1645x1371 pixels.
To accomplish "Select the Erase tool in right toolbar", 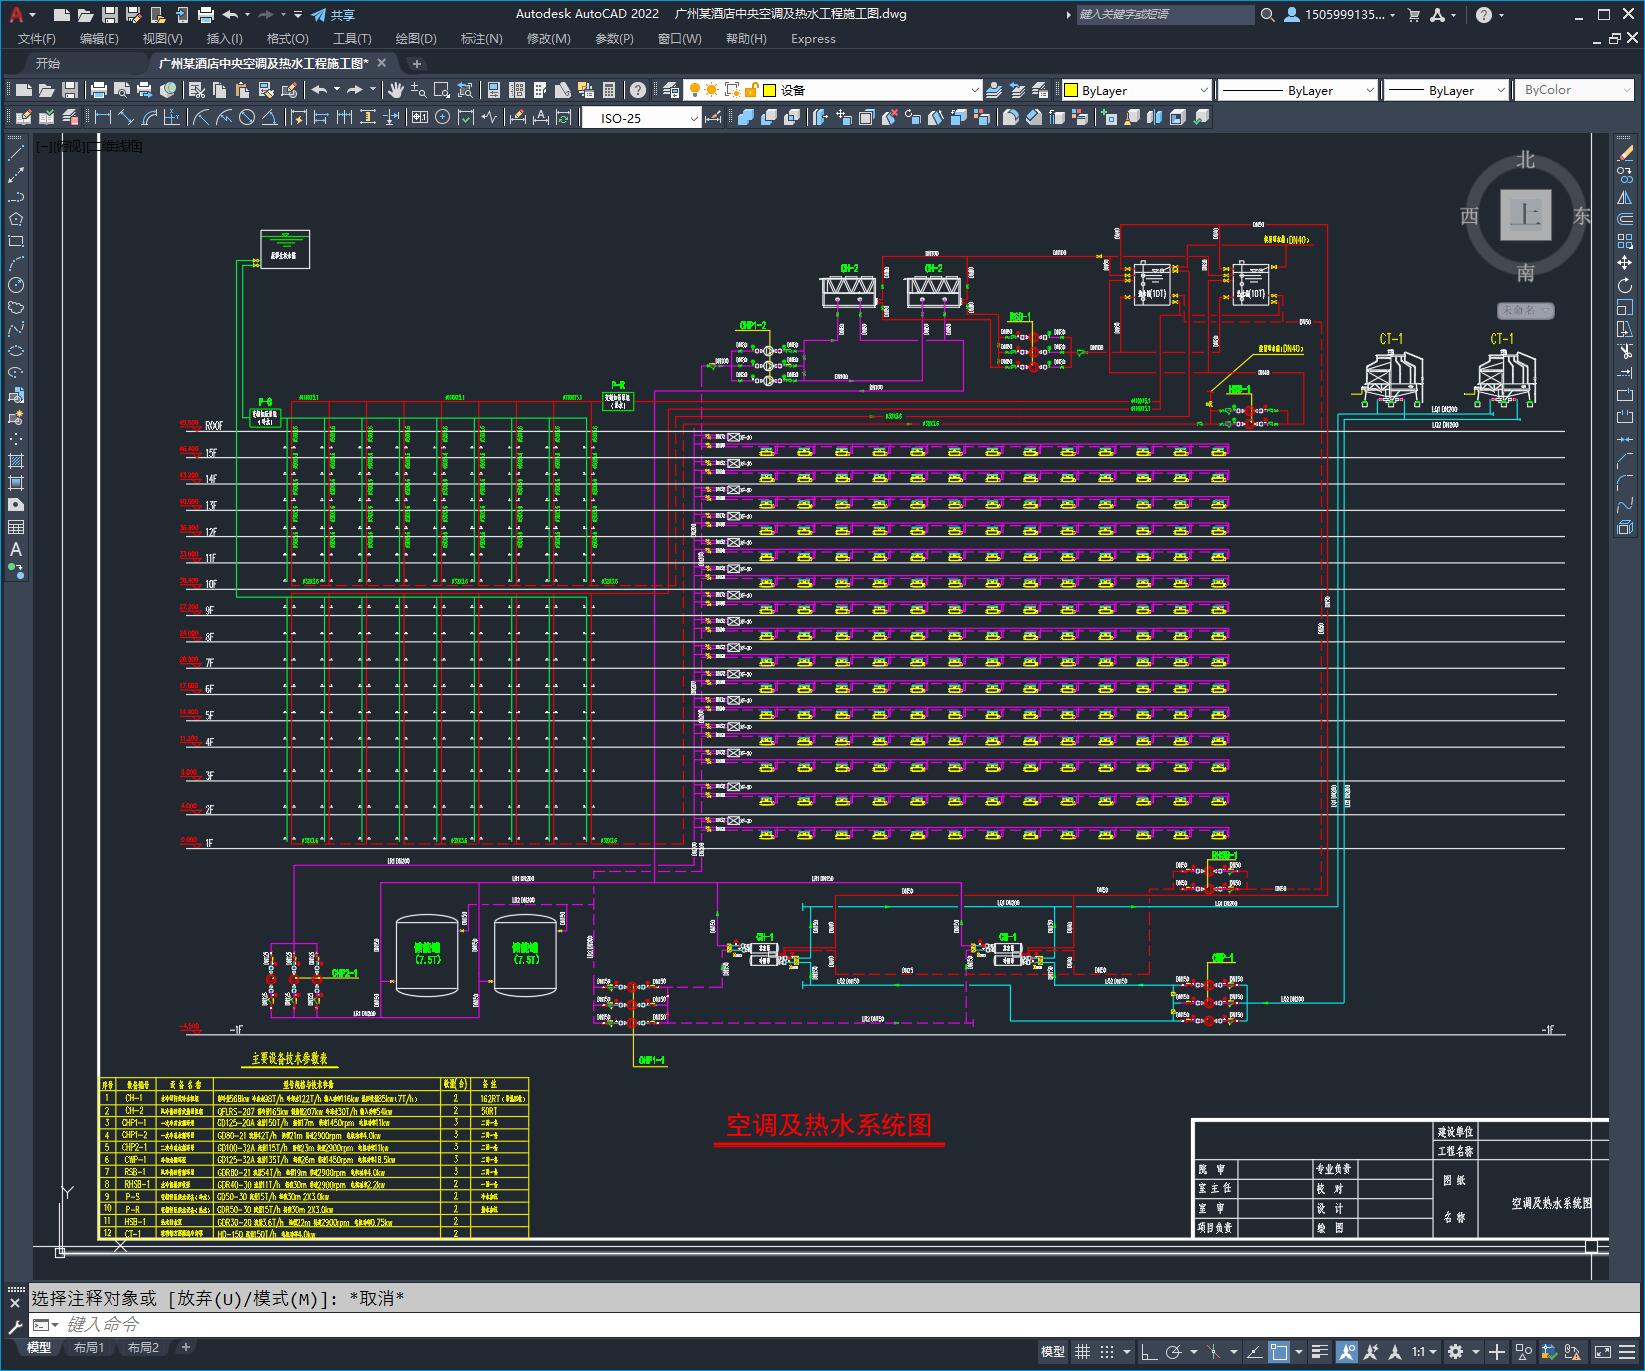I will point(1625,153).
